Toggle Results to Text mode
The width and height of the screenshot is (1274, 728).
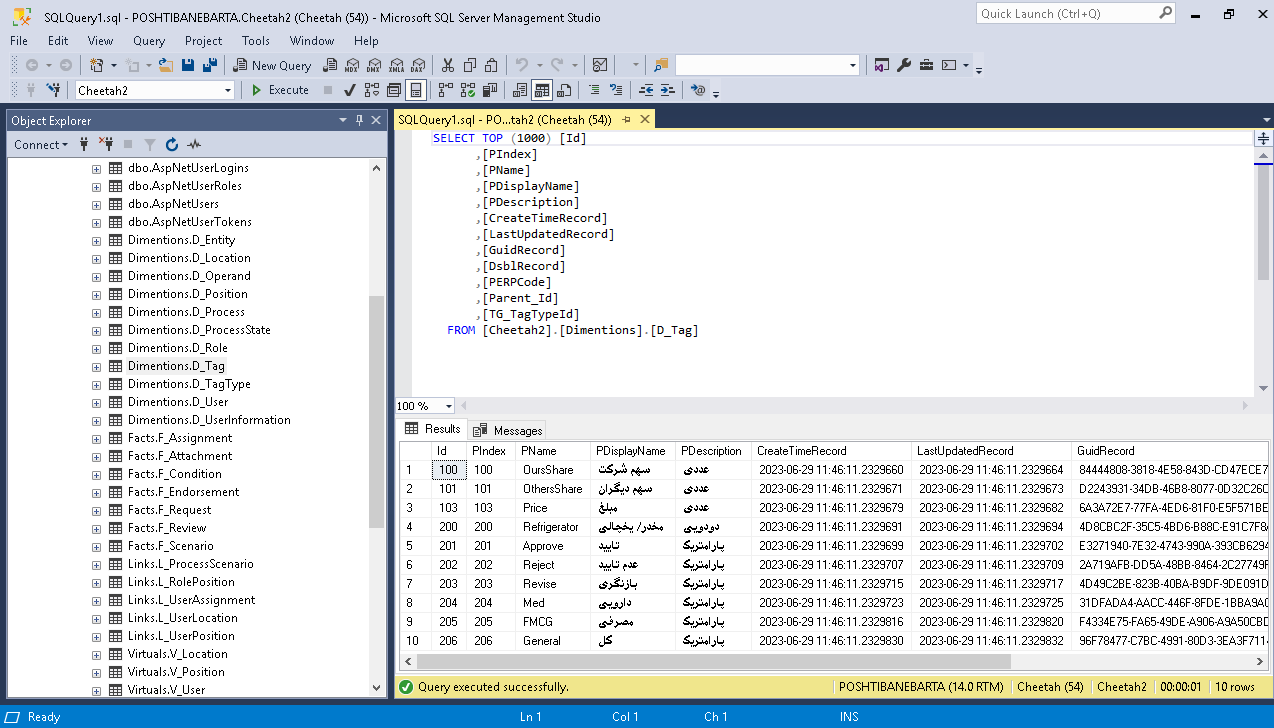519,90
